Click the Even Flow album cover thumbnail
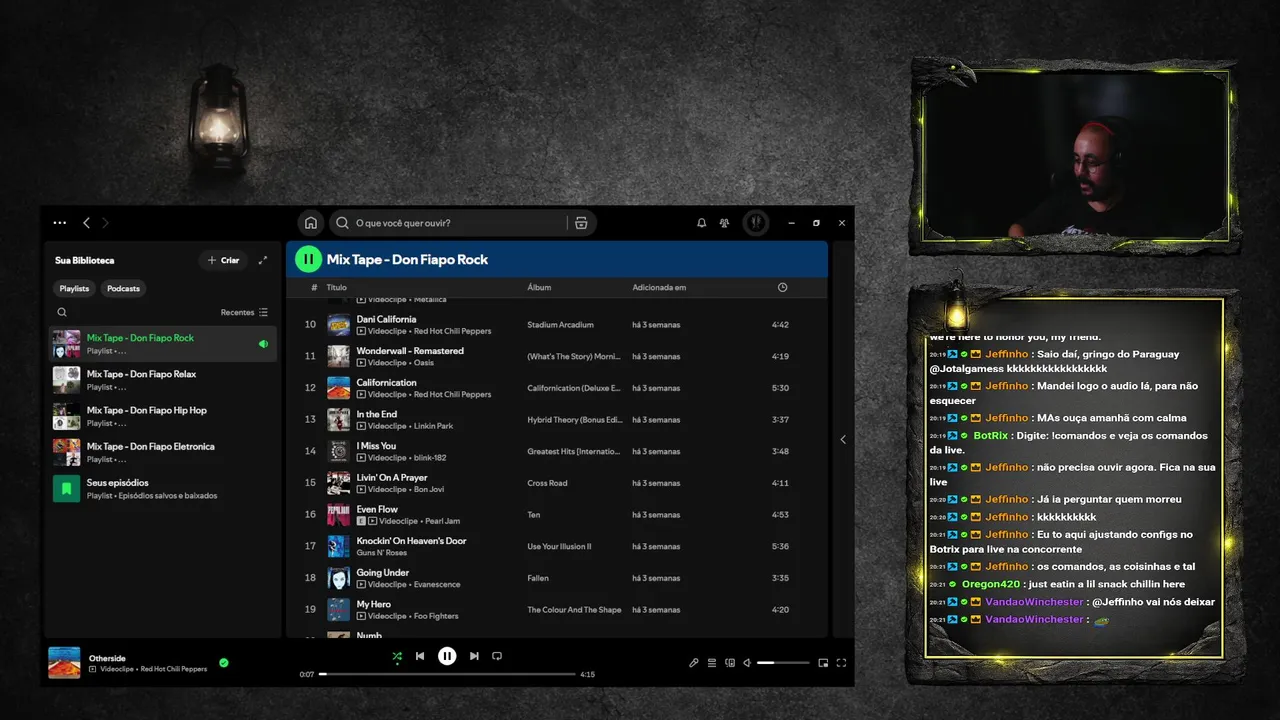 click(x=339, y=514)
